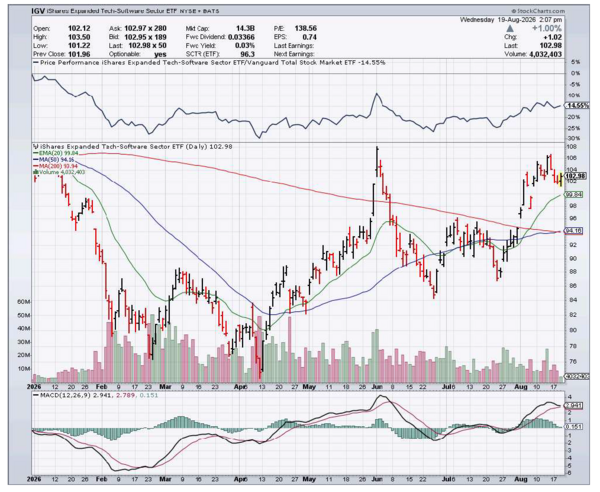The height and width of the screenshot is (492, 600).
Task: Click the red MA(200) line marker in legend
Action: pos(36,166)
